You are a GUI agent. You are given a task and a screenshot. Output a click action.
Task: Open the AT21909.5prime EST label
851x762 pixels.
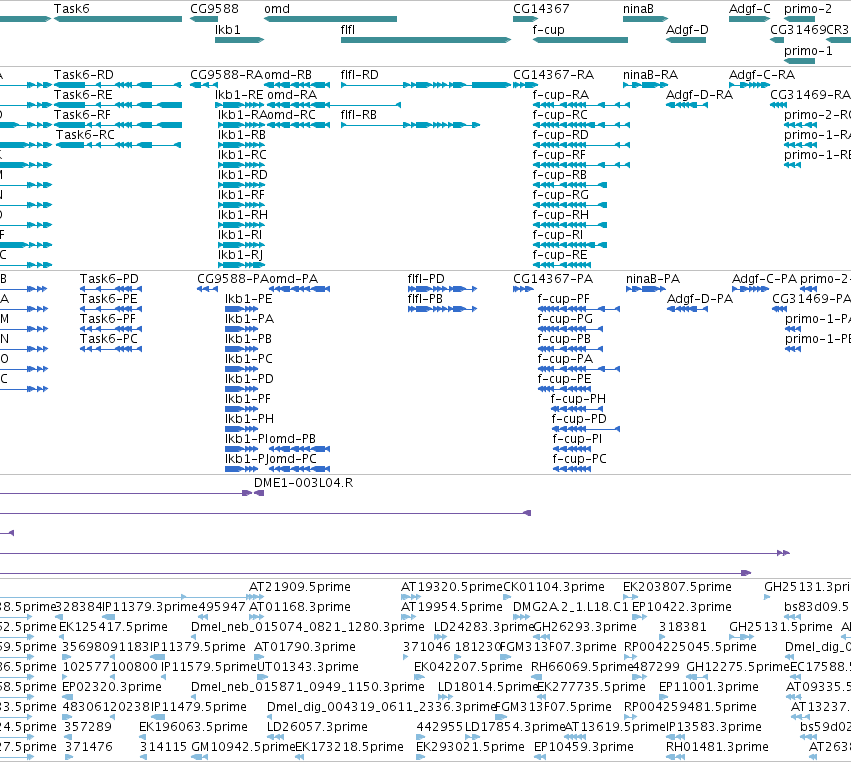pos(300,587)
